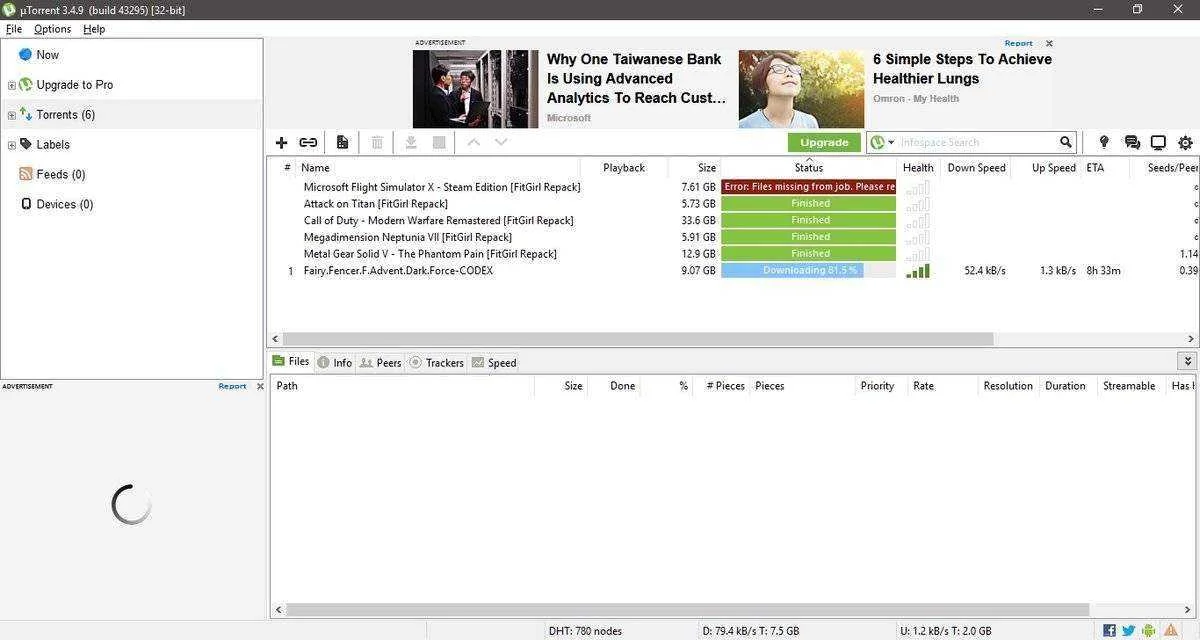Click the Twitter icon in status bar

pyautogui.click(x=1129, y=630)
